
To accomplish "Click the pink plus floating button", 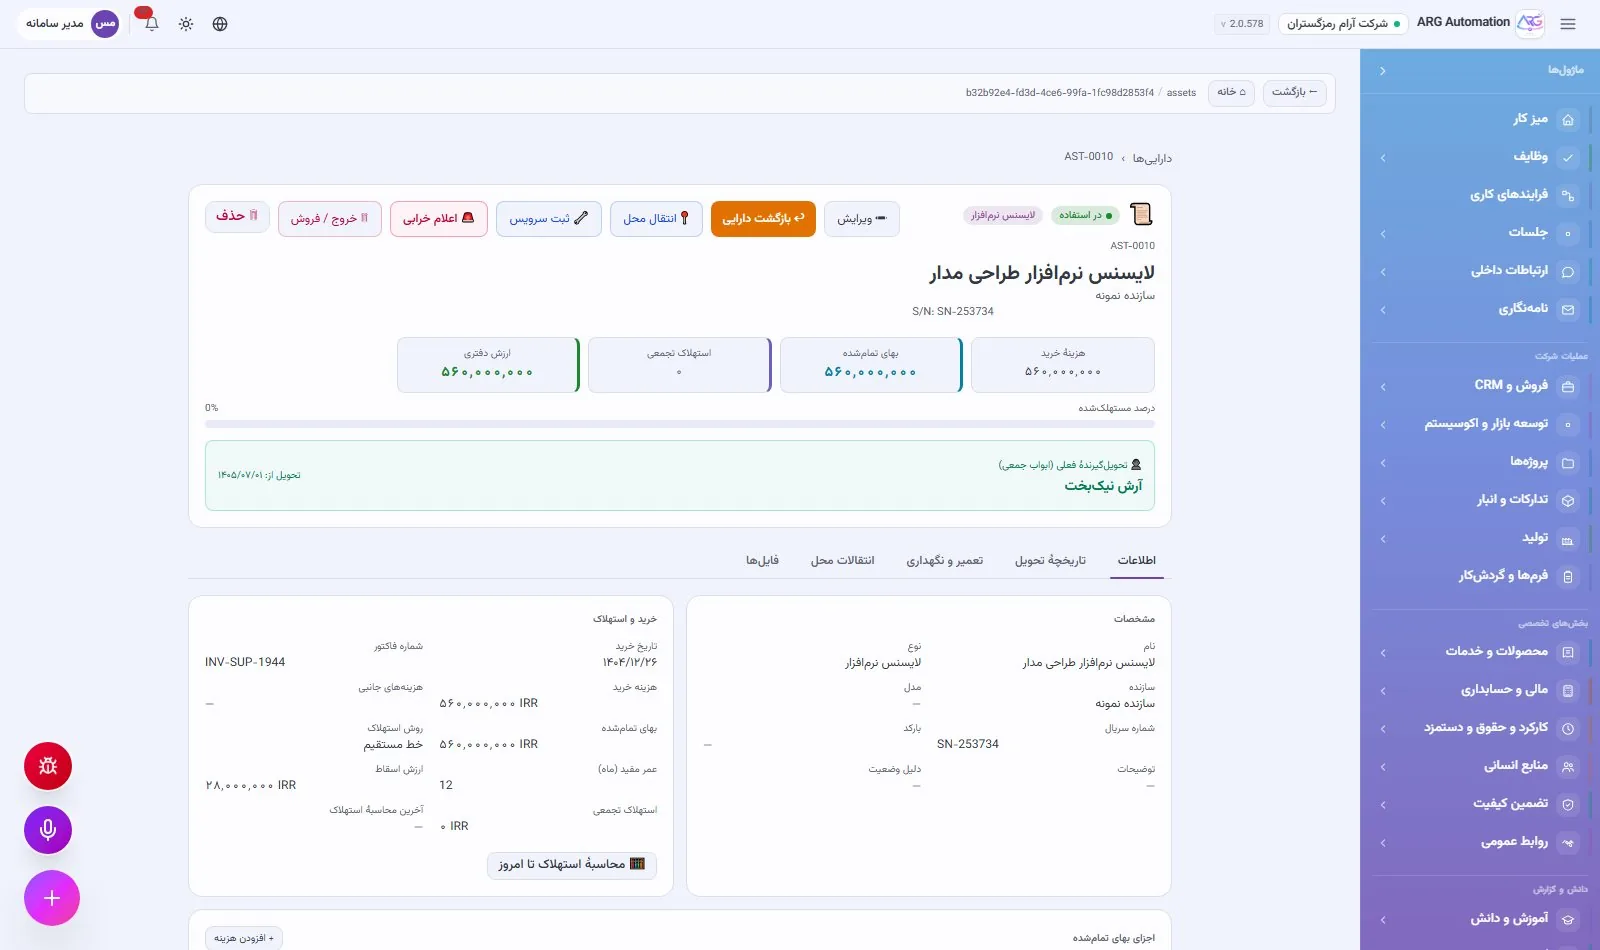I will [x=52, y=898].
